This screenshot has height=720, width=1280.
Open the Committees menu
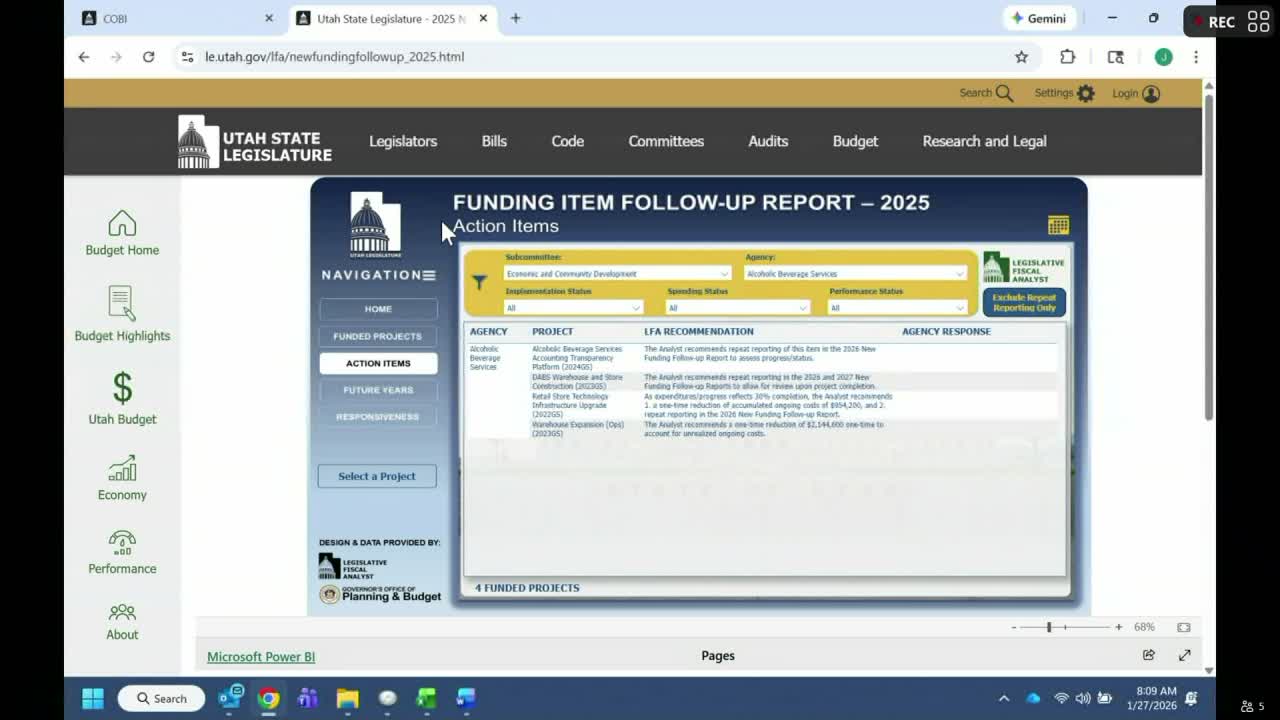click(666, 141)
